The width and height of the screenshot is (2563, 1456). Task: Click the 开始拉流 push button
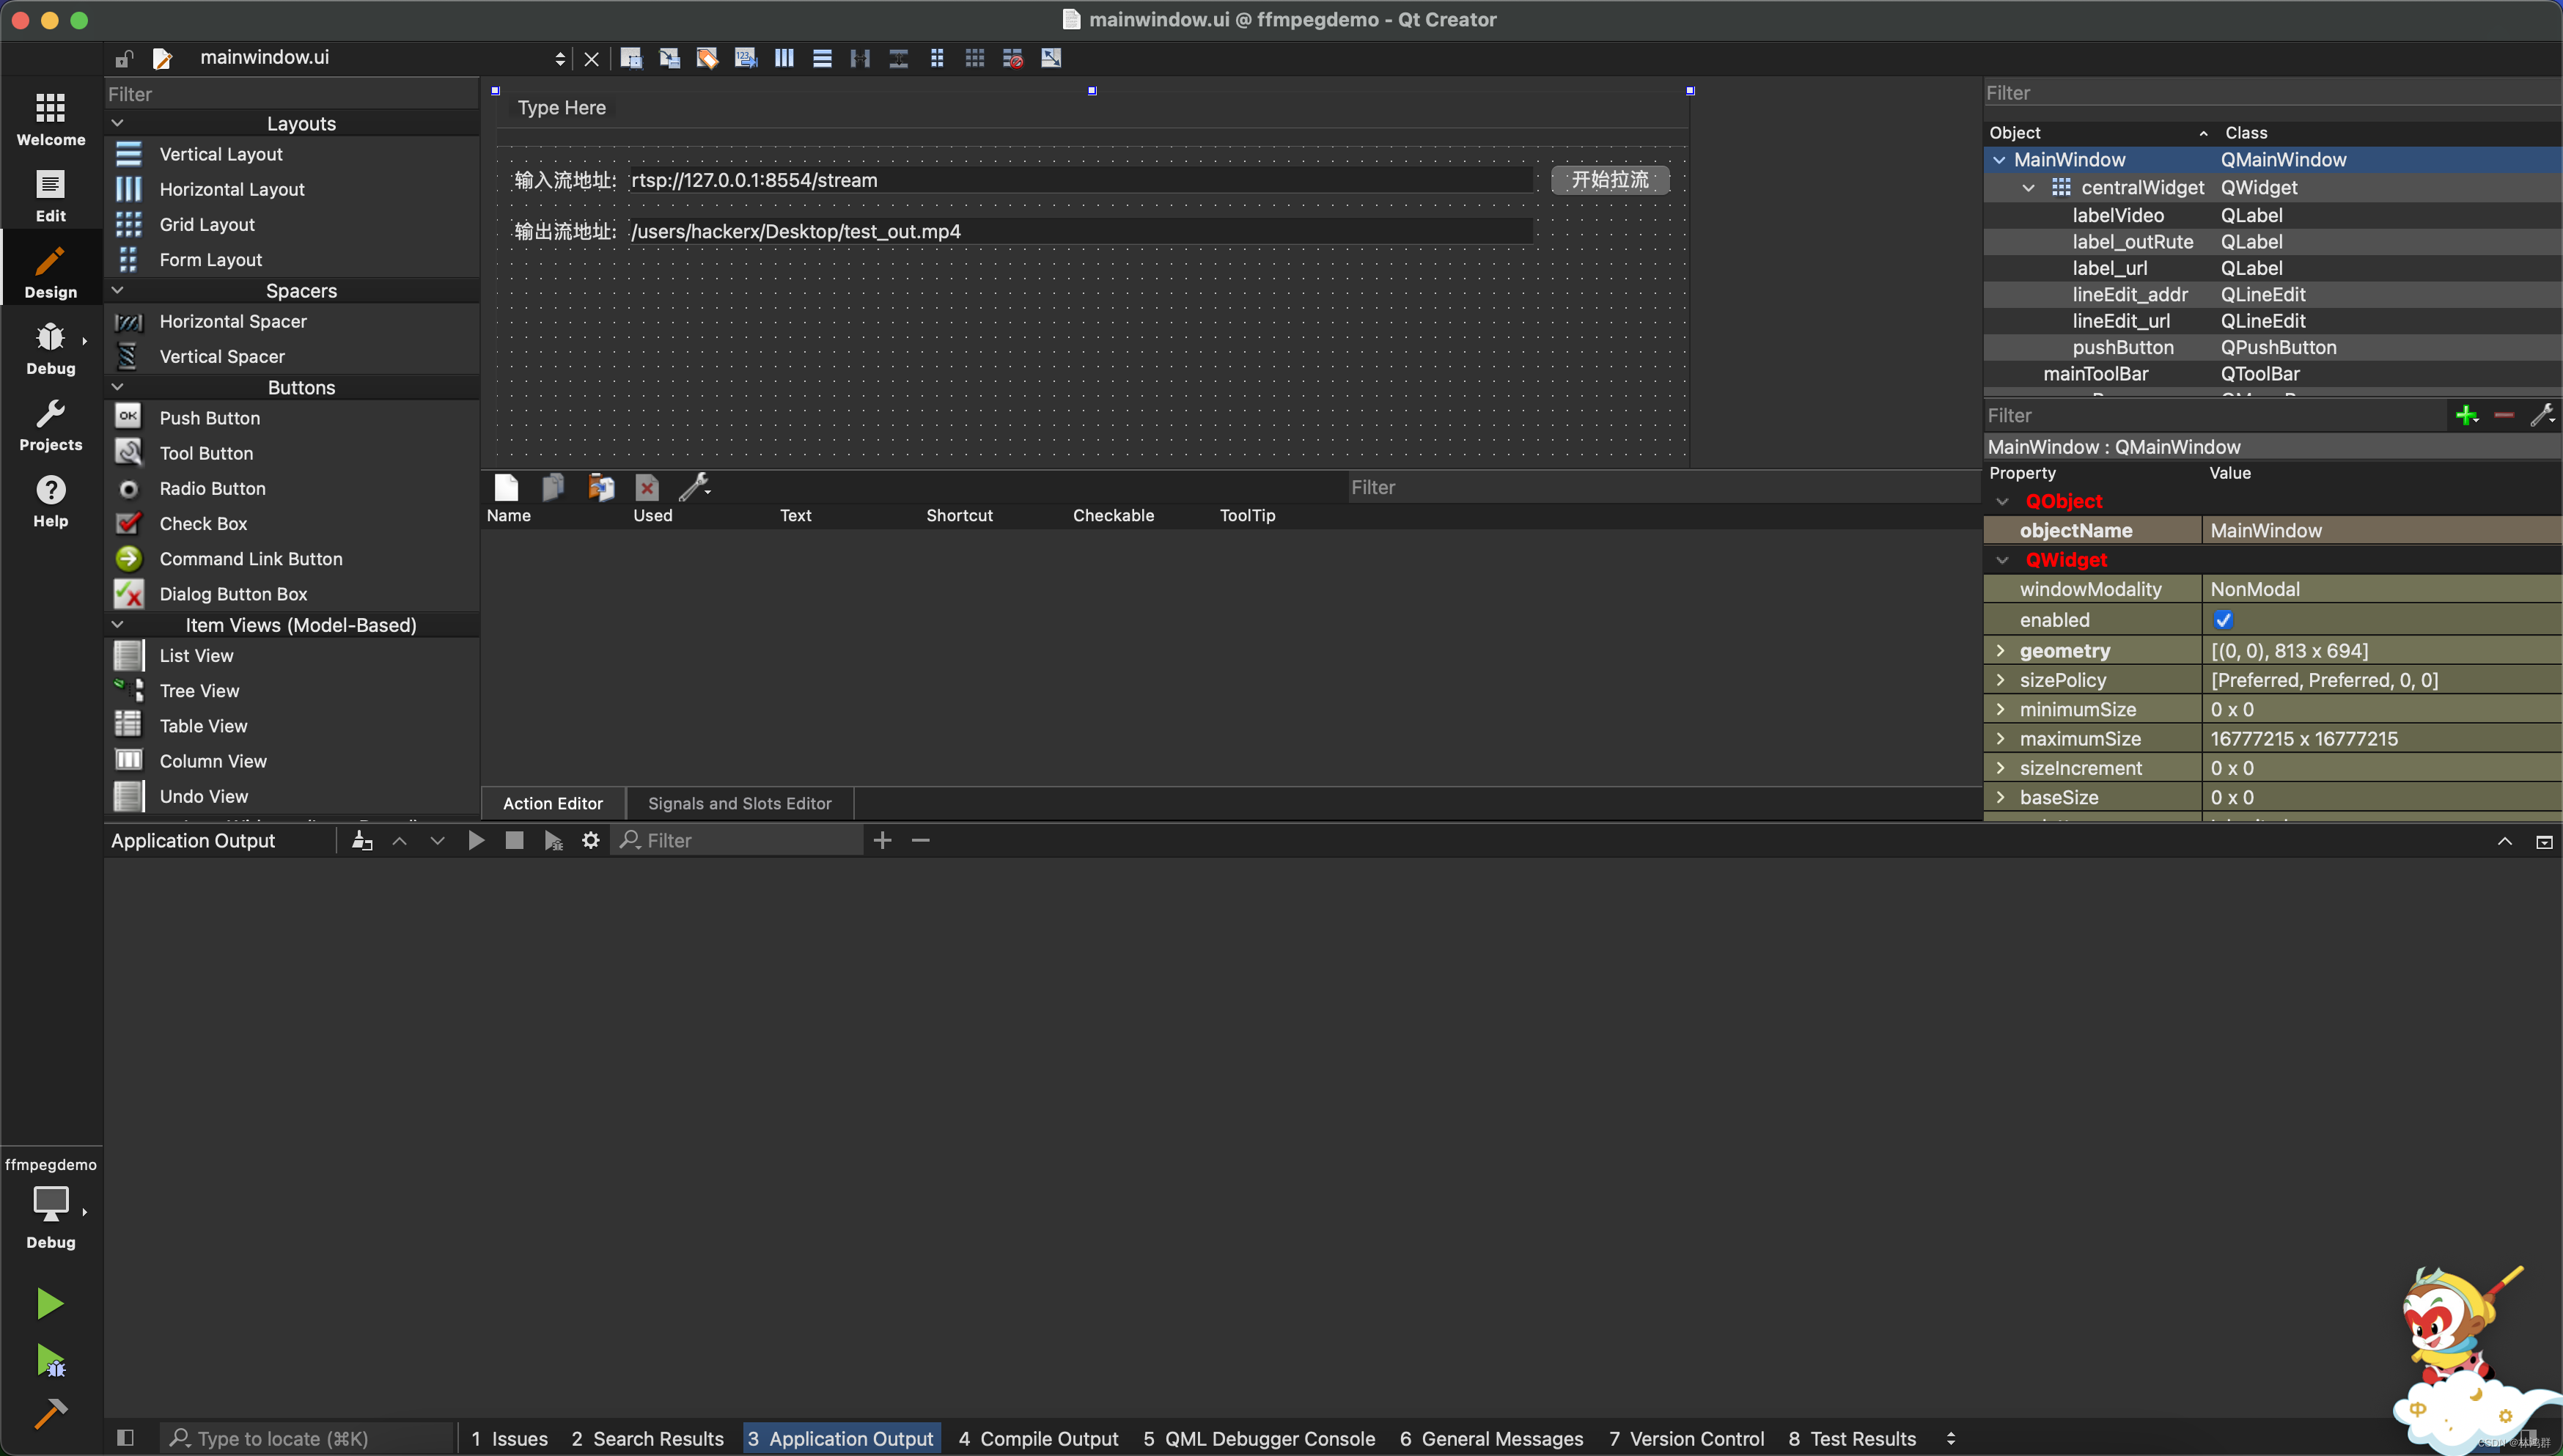pyautogui.click(x=1609, y=180)
